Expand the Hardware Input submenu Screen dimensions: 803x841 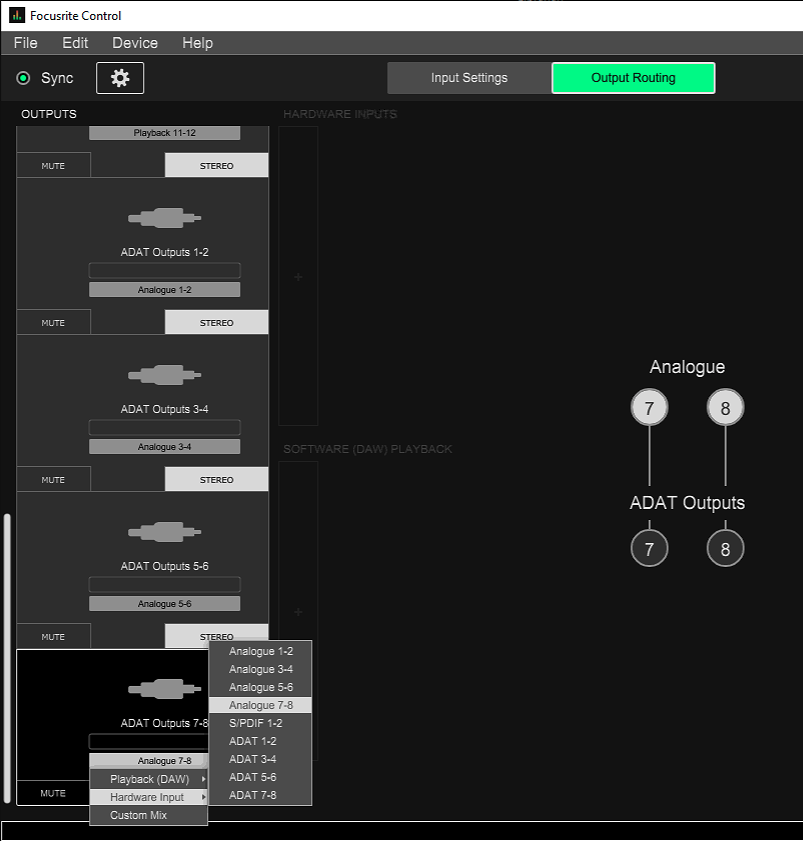149,797
